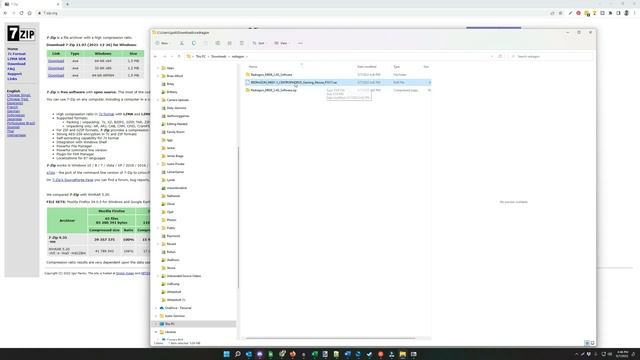Click the second Download link in 7-Zip table
Screen dimensions: 640x360
[56, 68]
